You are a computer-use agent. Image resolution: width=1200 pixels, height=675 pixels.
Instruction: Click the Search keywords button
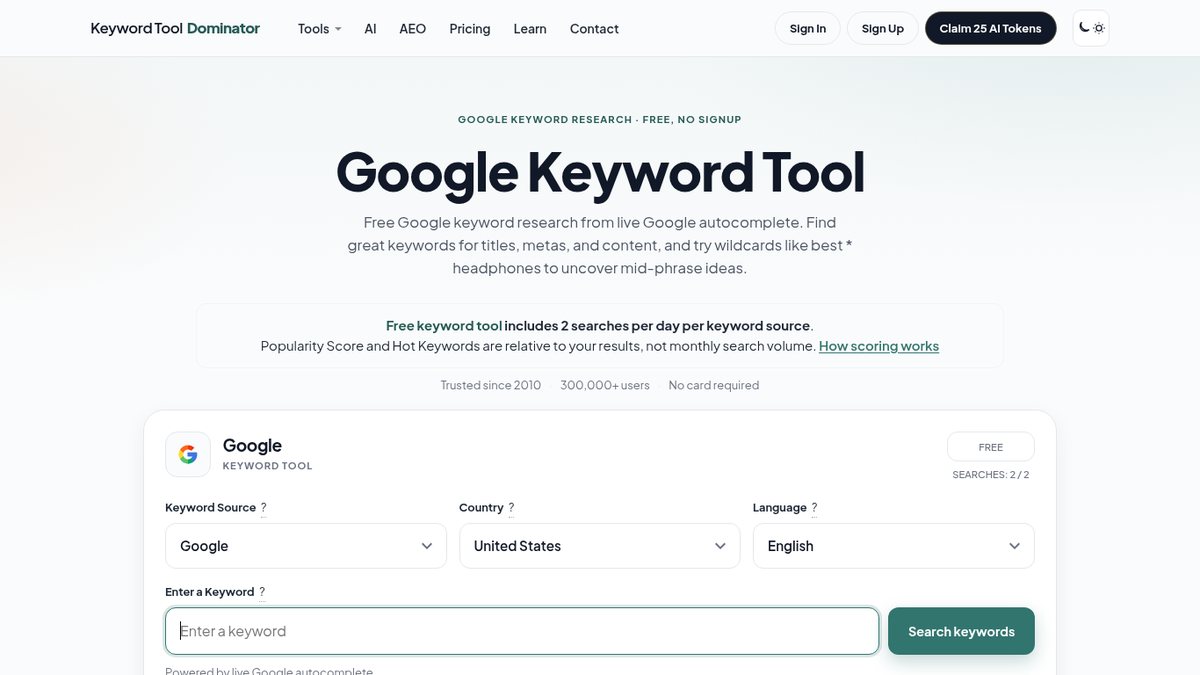[x=961, y=631]
